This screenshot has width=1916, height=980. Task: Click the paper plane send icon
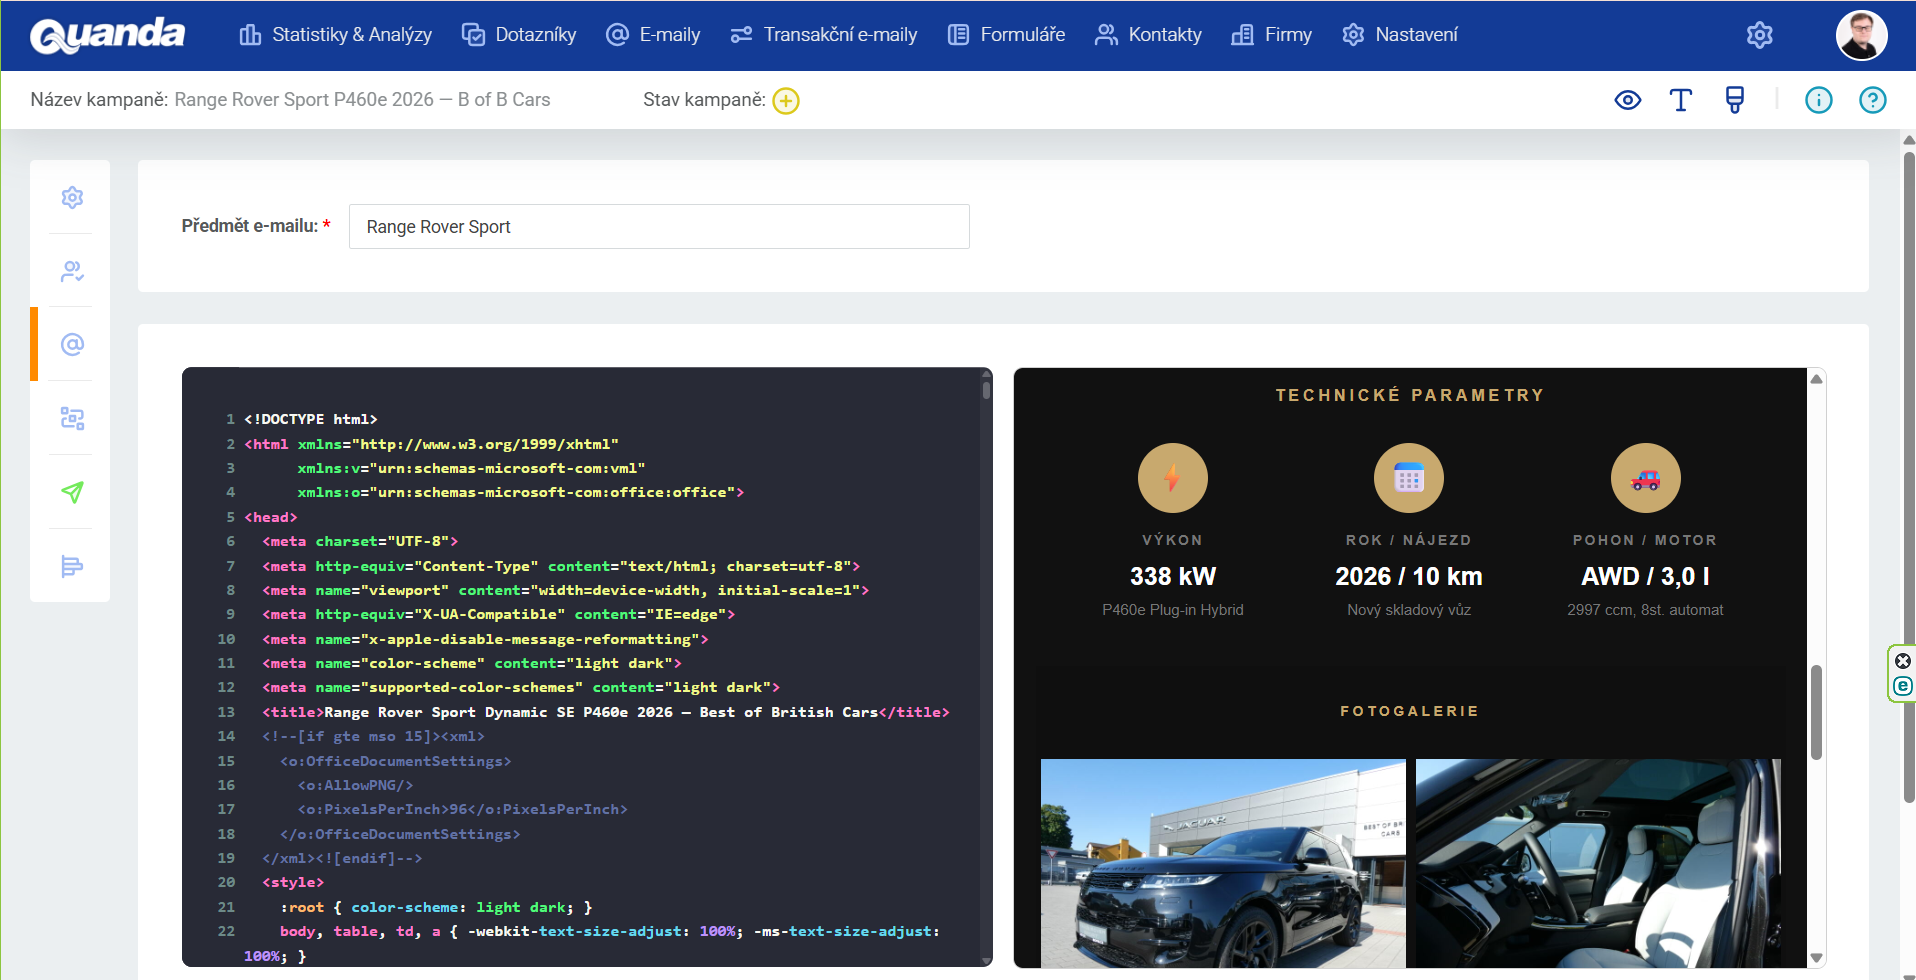click(72, 492)
